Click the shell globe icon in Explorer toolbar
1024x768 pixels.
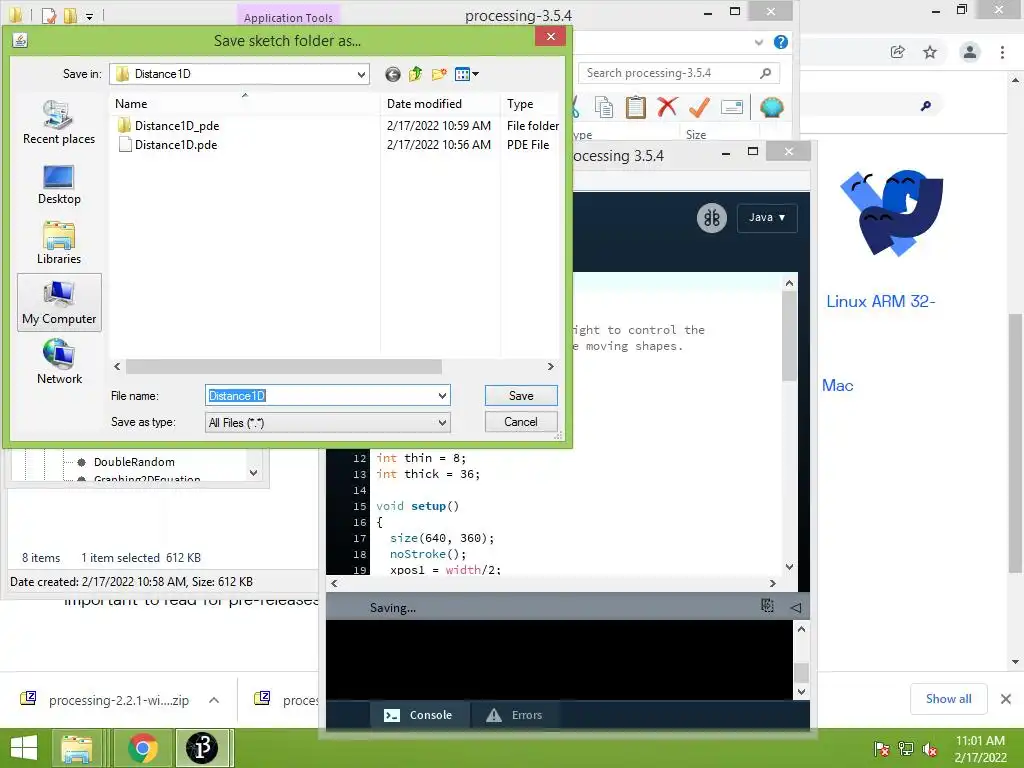tap(771, 107)
